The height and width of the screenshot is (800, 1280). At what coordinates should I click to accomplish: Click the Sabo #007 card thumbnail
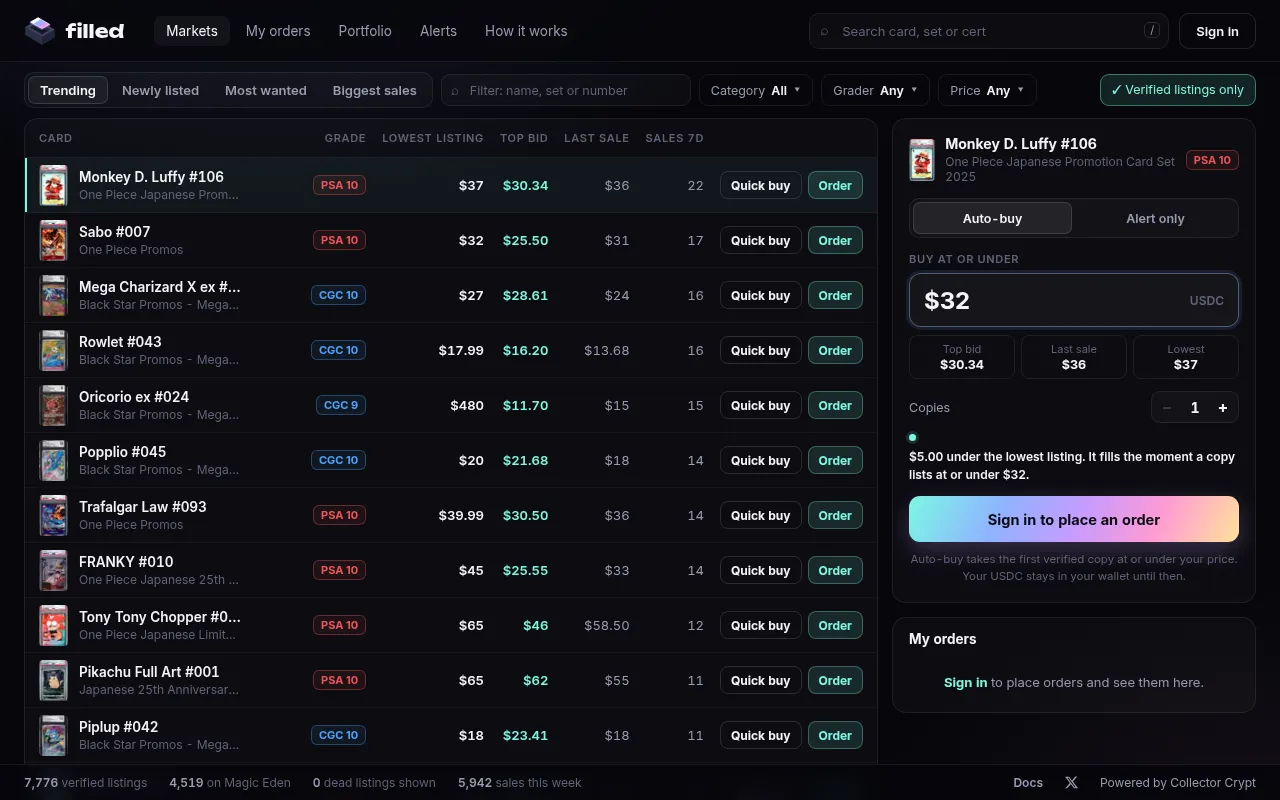(53, 240)
